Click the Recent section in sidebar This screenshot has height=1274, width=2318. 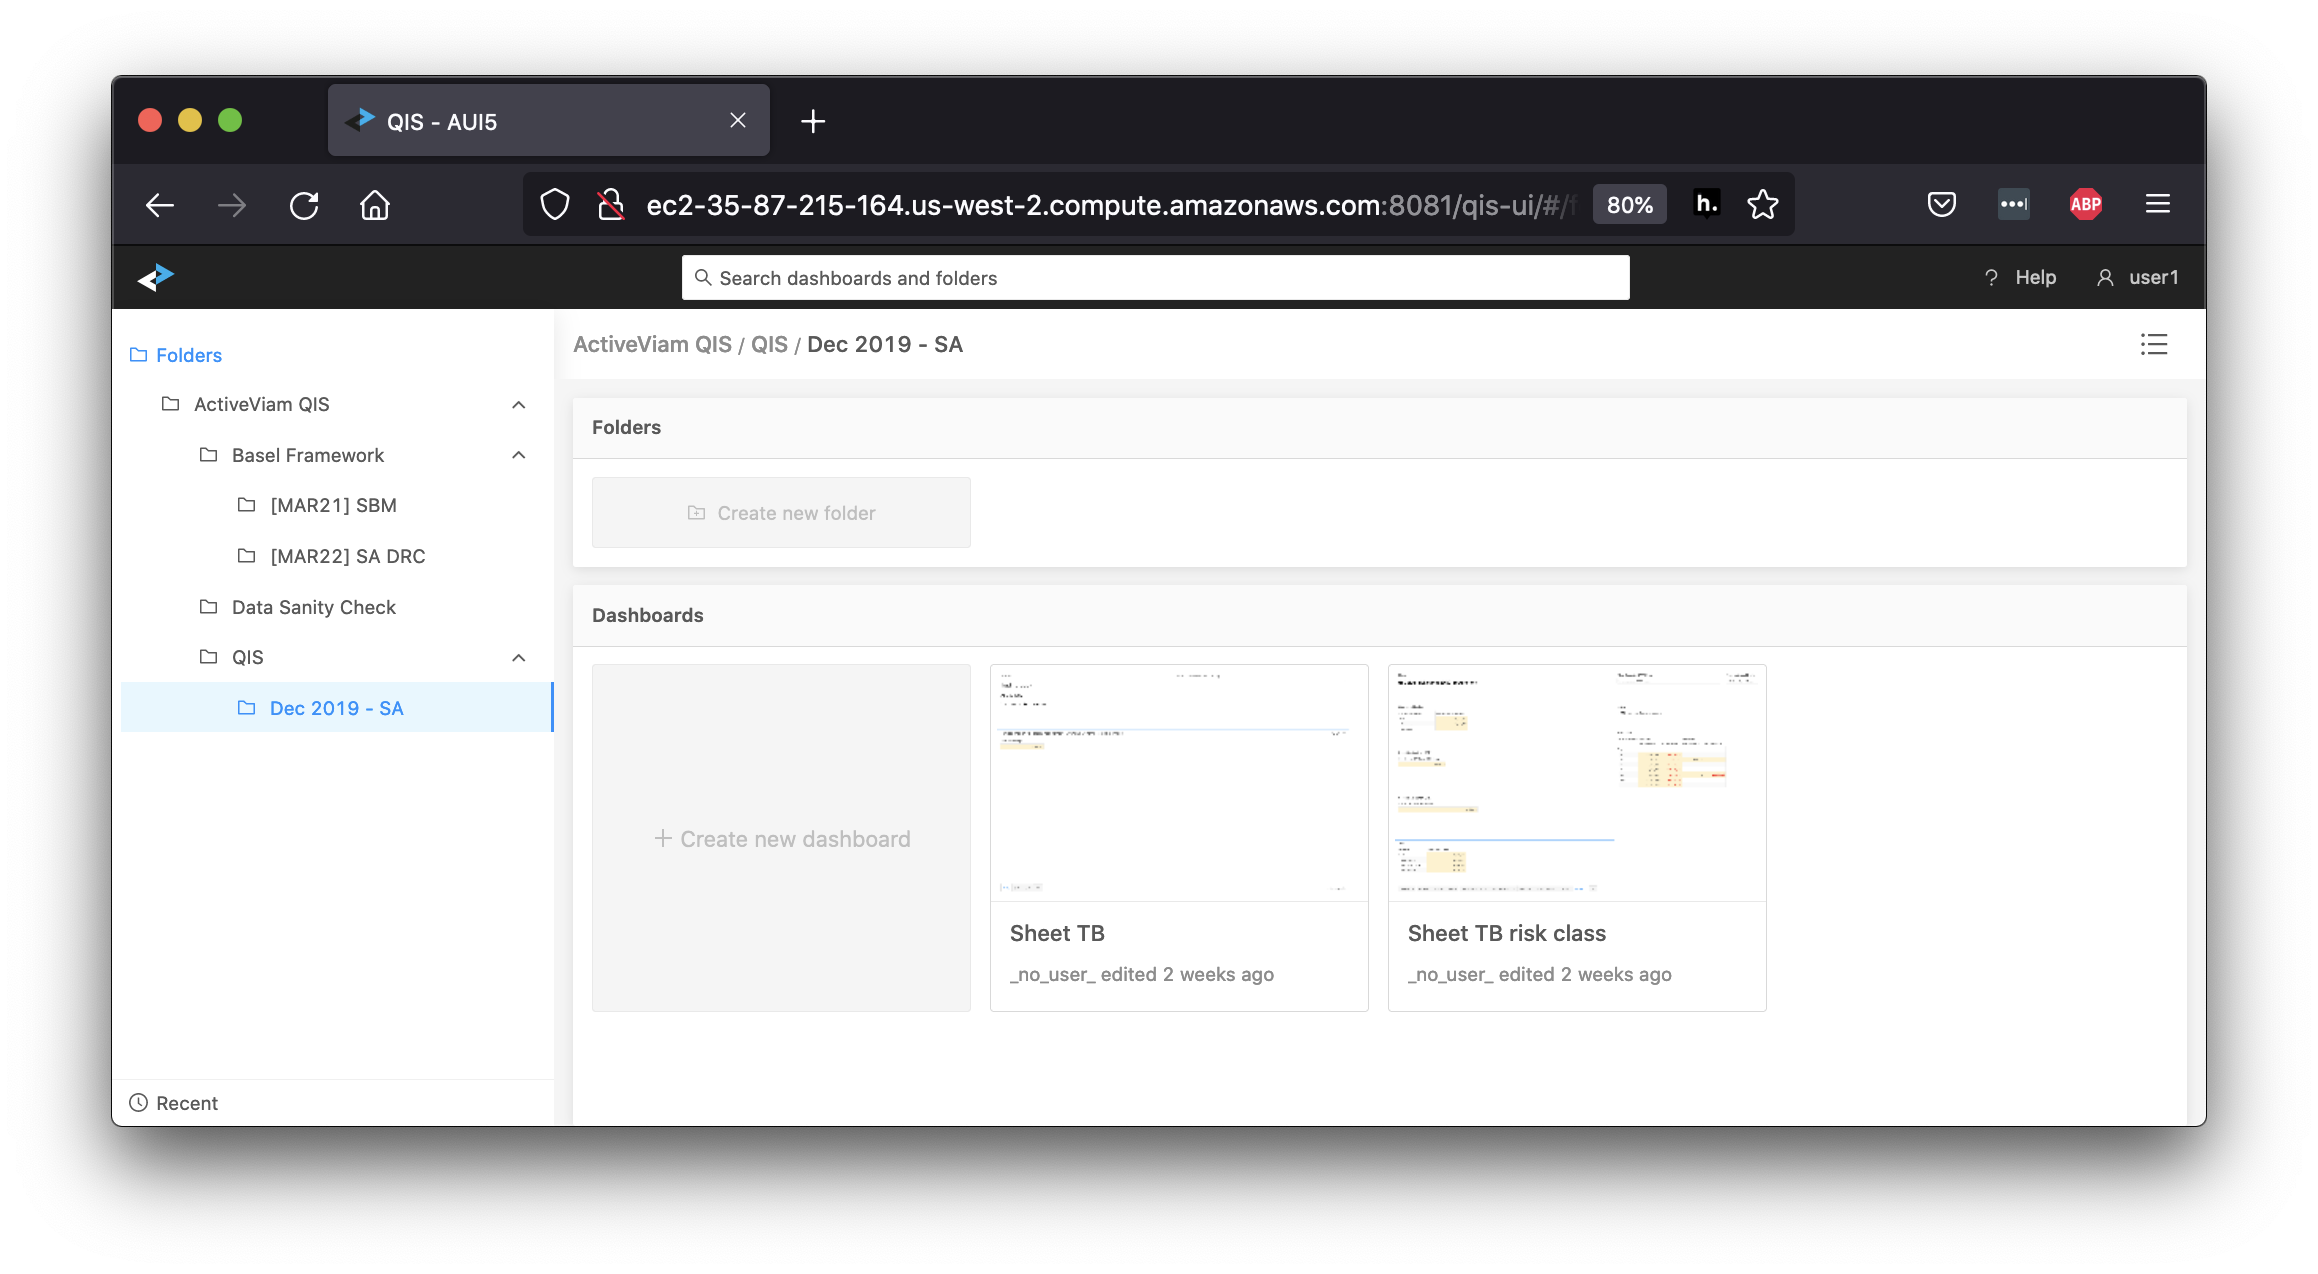tap(171, 1101)
